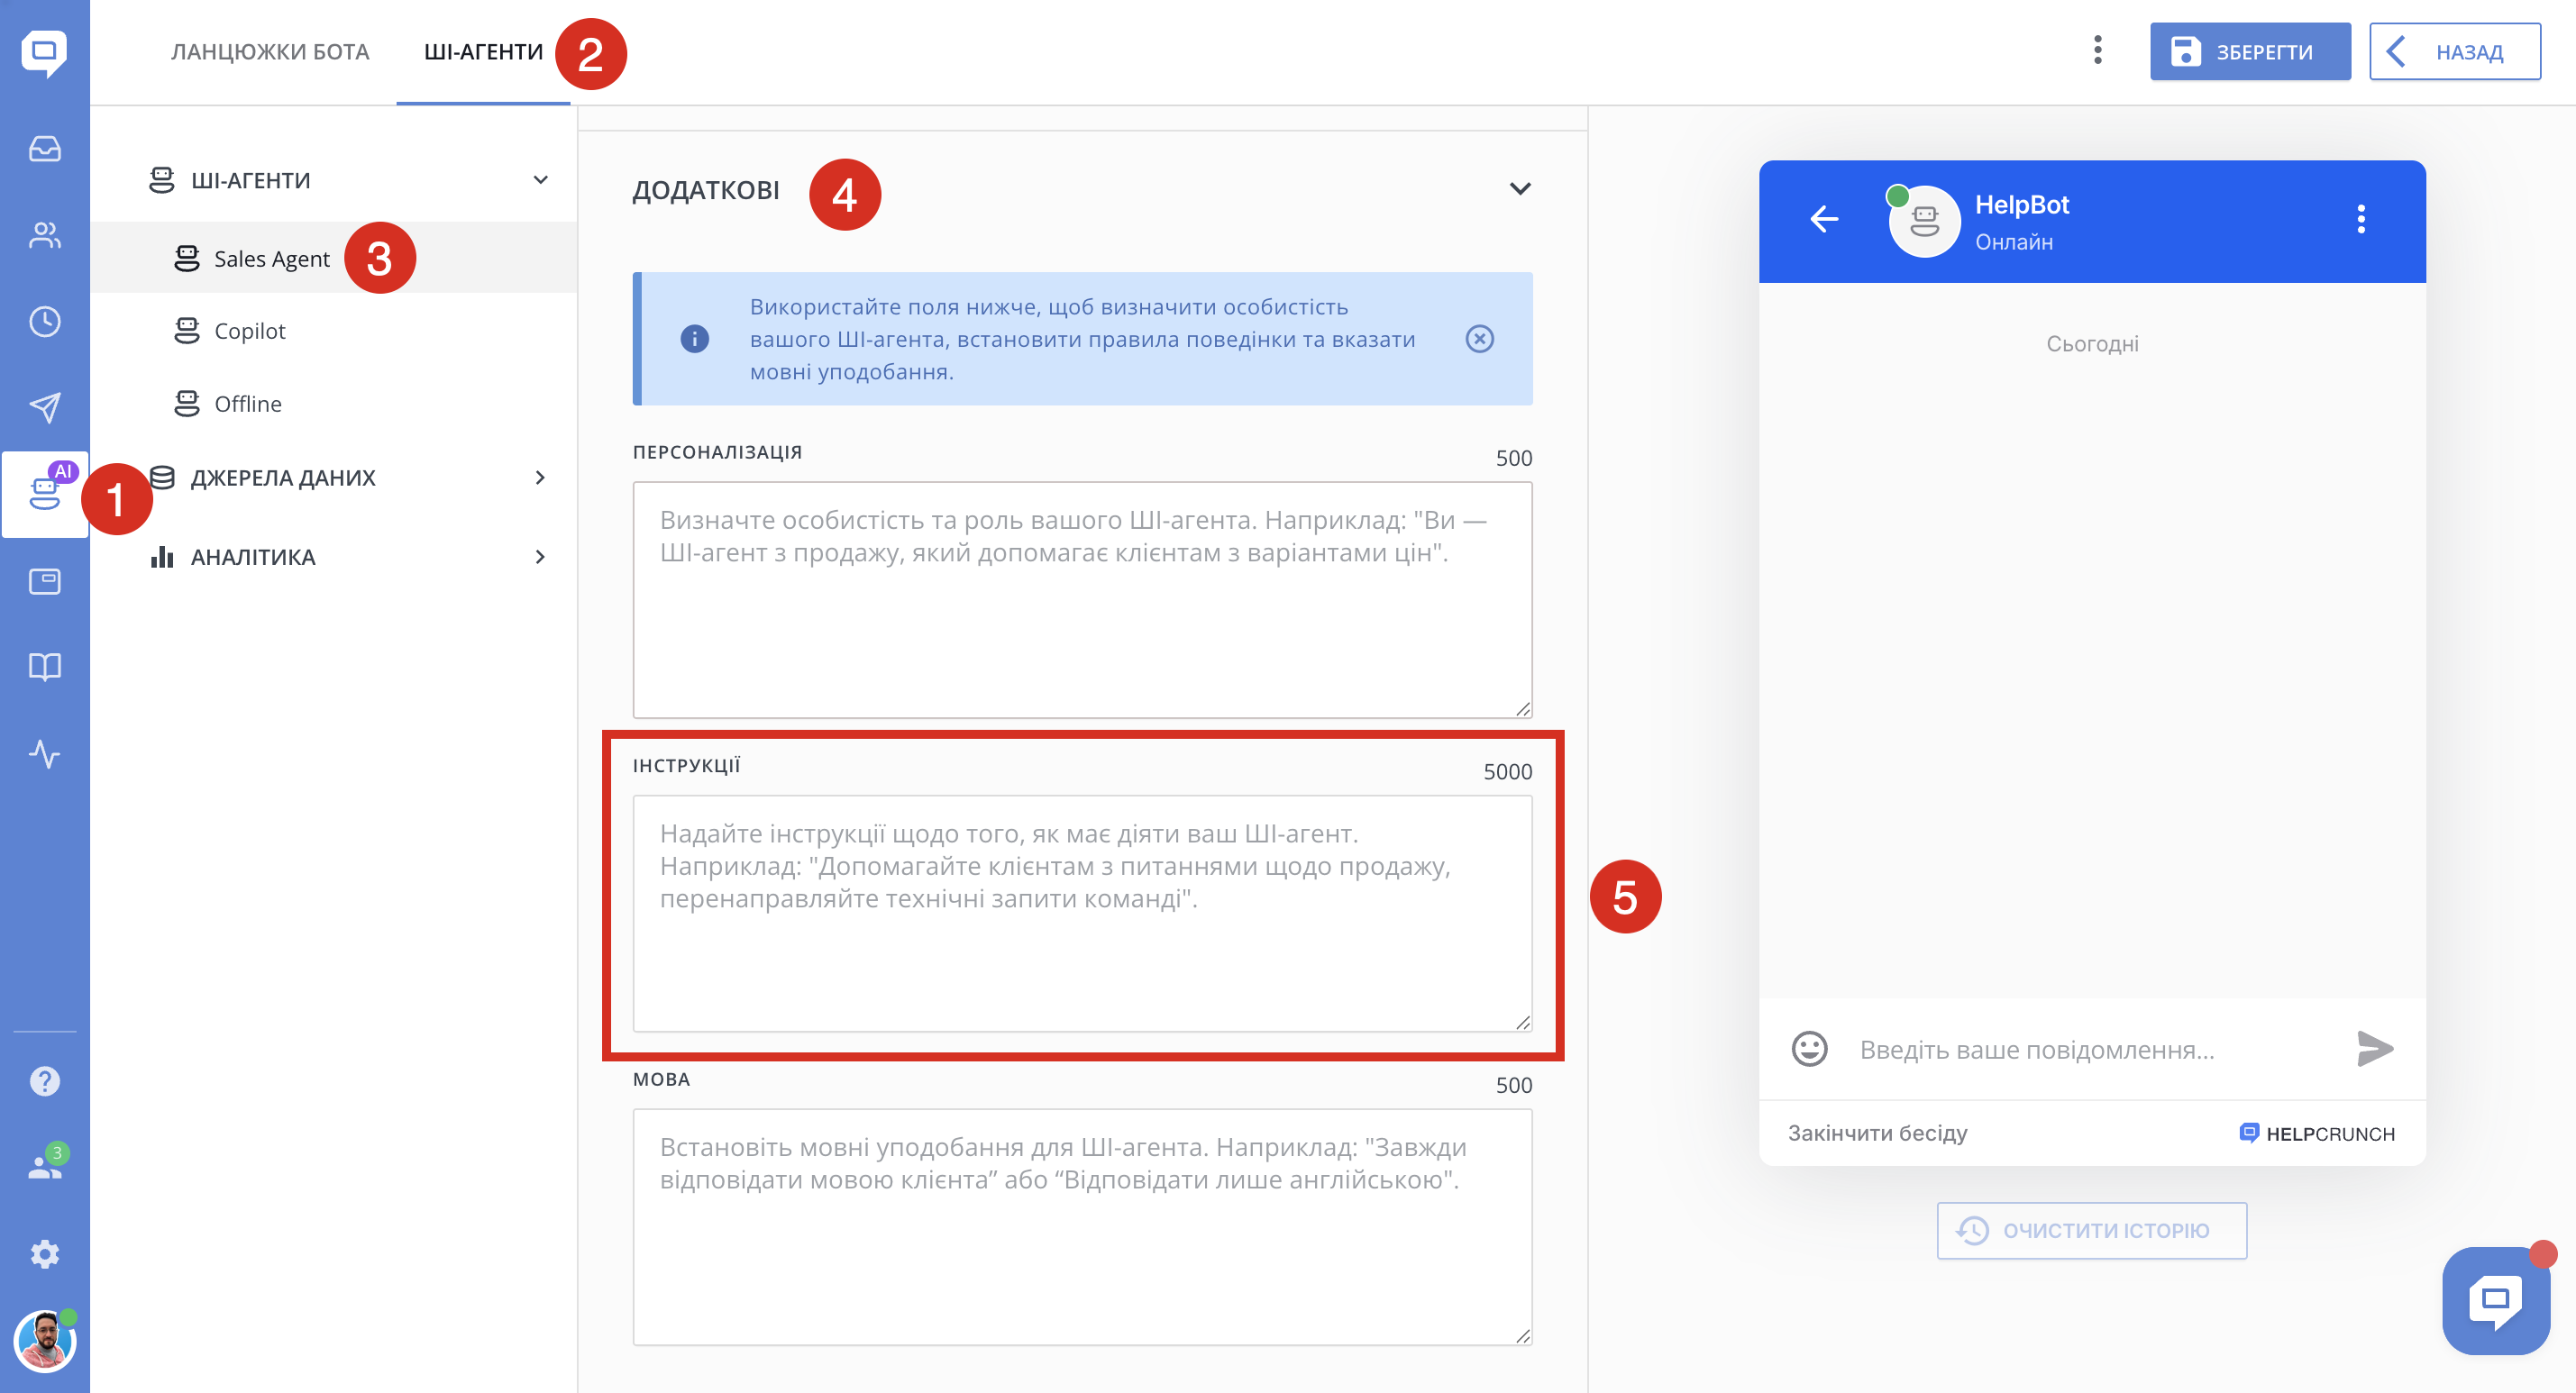Click the emoji icon in chat preview
Viewport: 2576px width, 1393px height.
click(1808, 1049)
